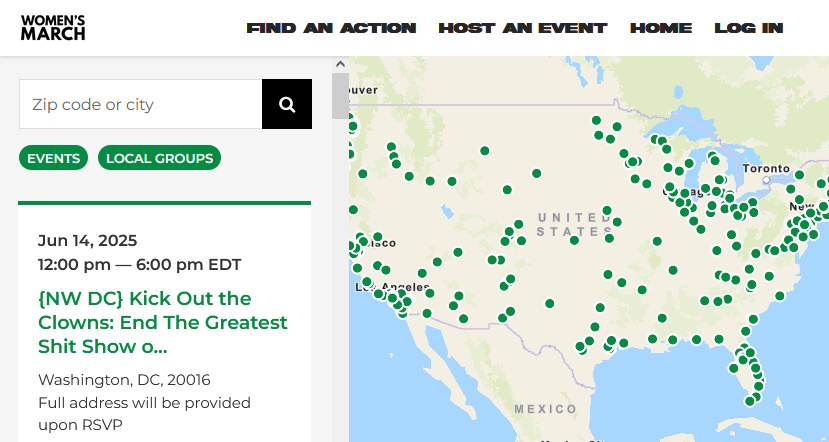The height and width of the screenshot is (442, 829).
Task: Click the Washington, DC, 20016 address text
Action: pyautogui.click(x=124, y=380)
